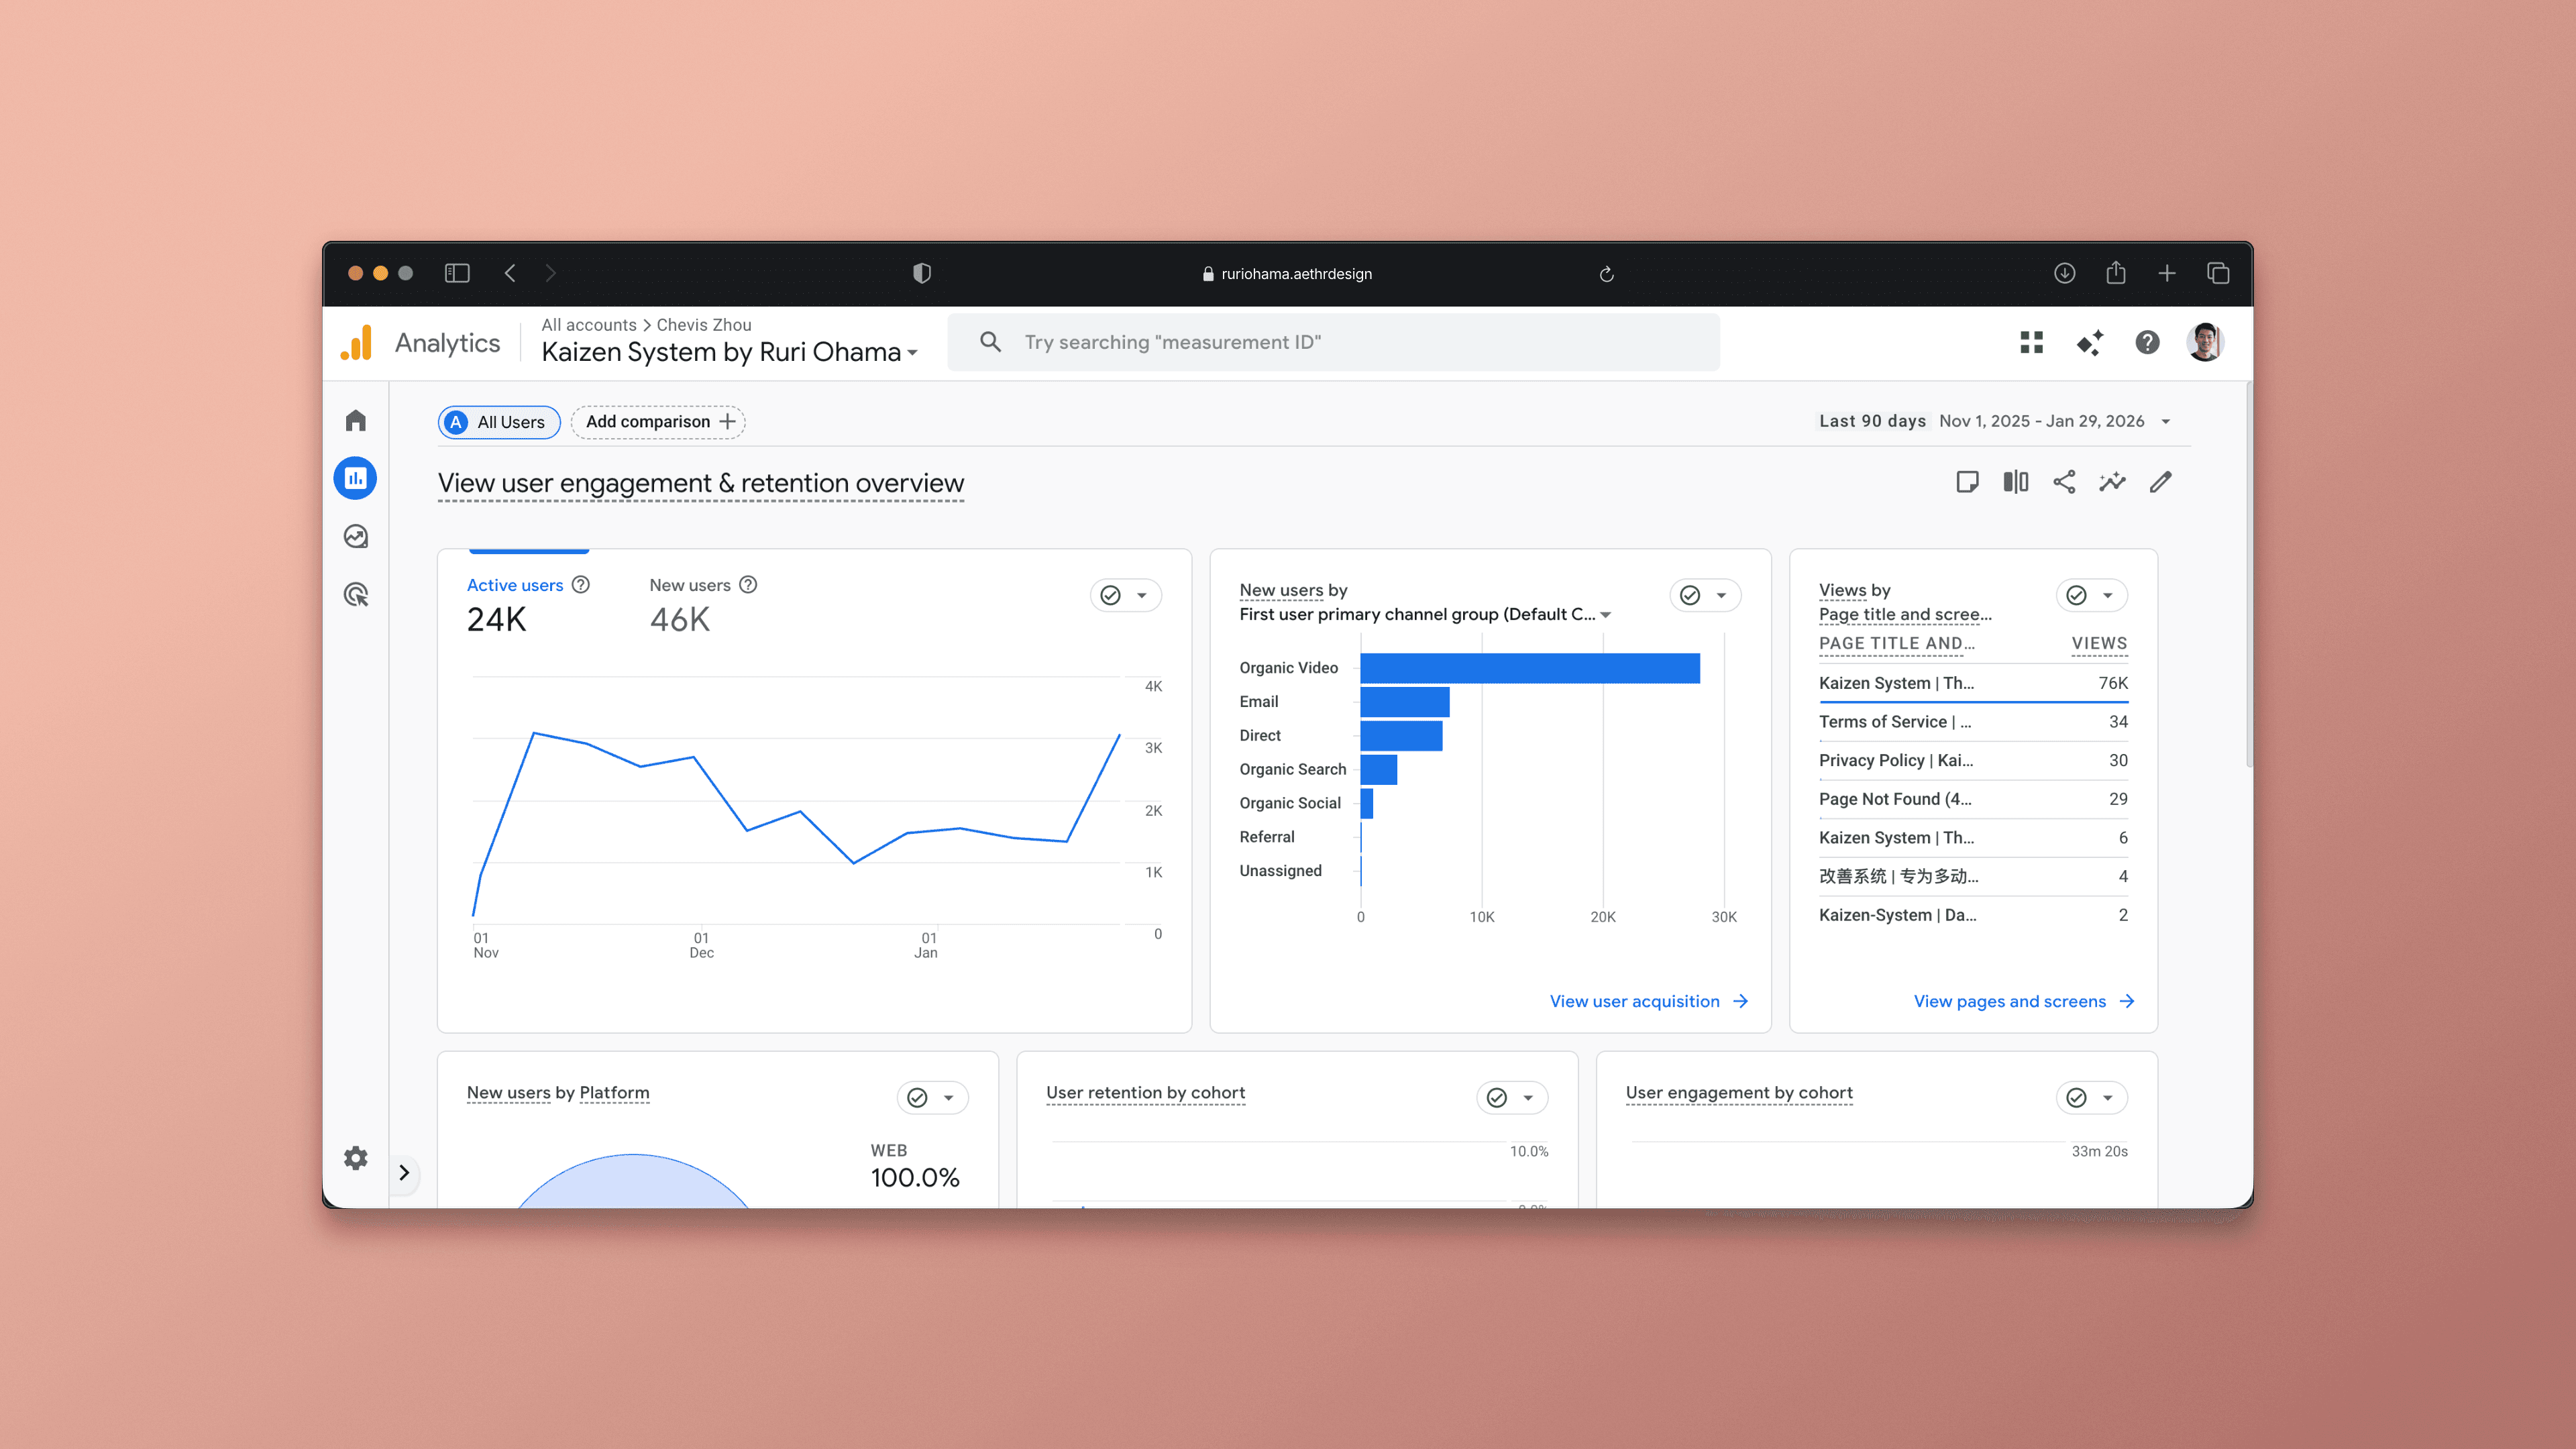
Task: Click the Share this report icon
Action: coord(2064,482)
